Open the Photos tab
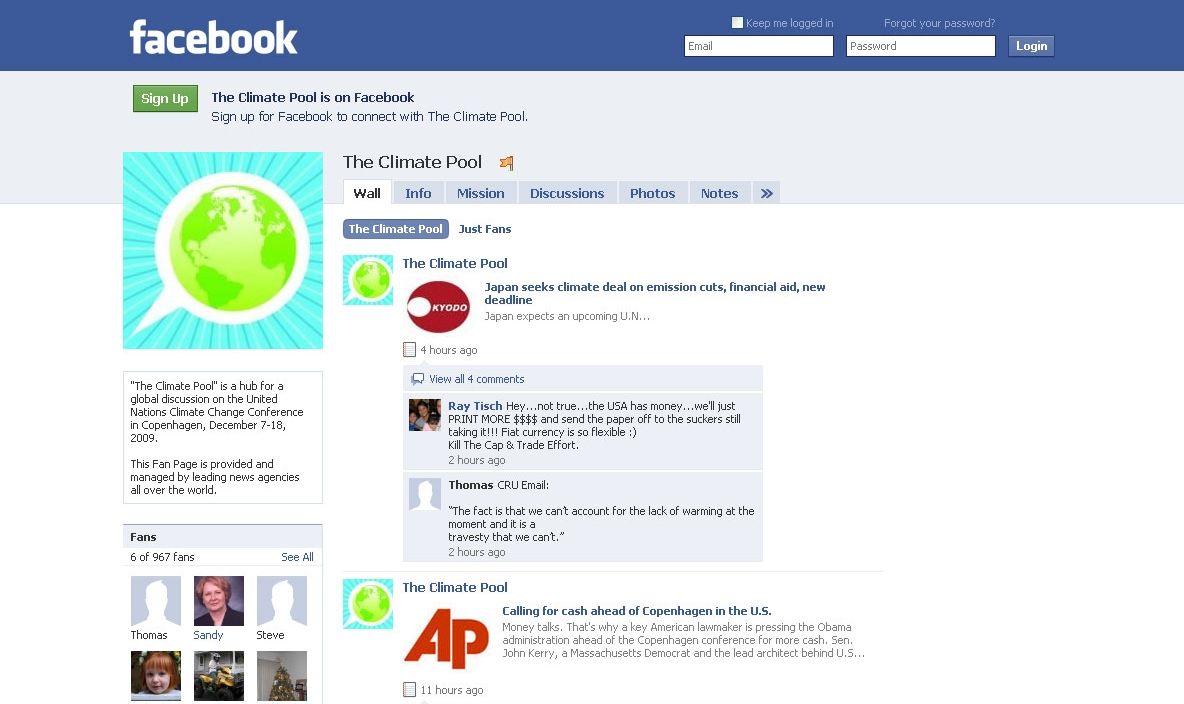1184x704 pixels. pyautogui.click(x=652, y=193)
